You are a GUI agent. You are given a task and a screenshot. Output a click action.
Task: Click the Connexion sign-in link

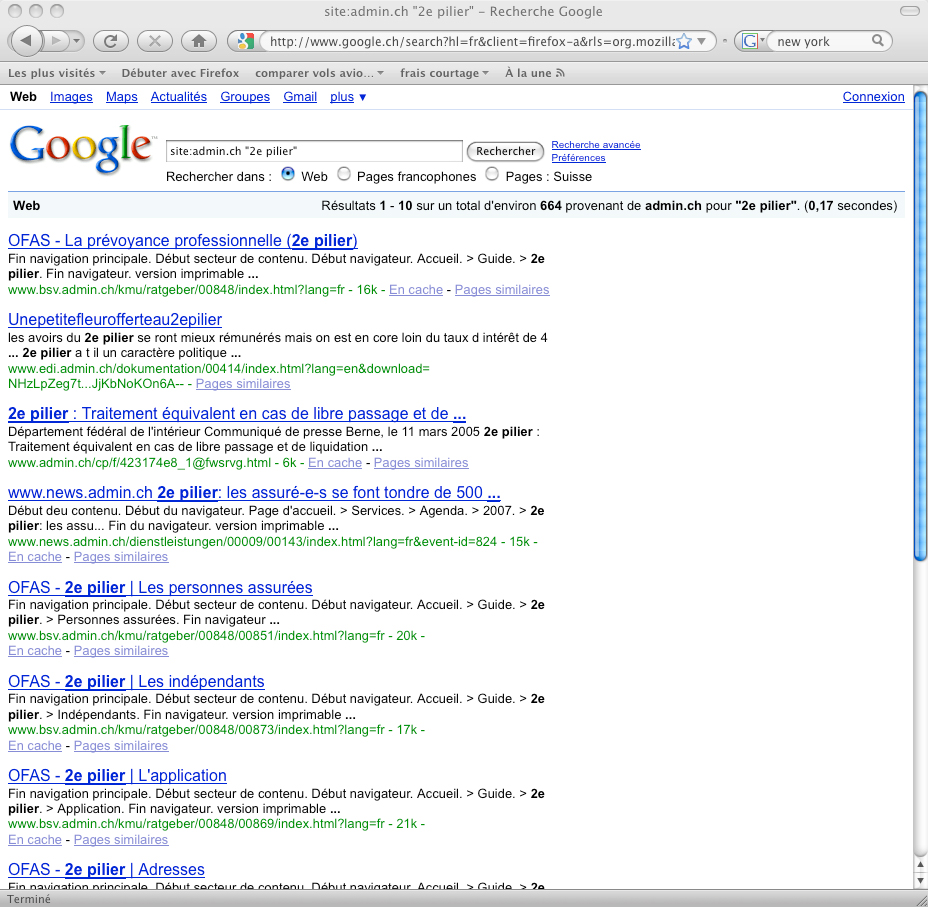pos(874,96)
